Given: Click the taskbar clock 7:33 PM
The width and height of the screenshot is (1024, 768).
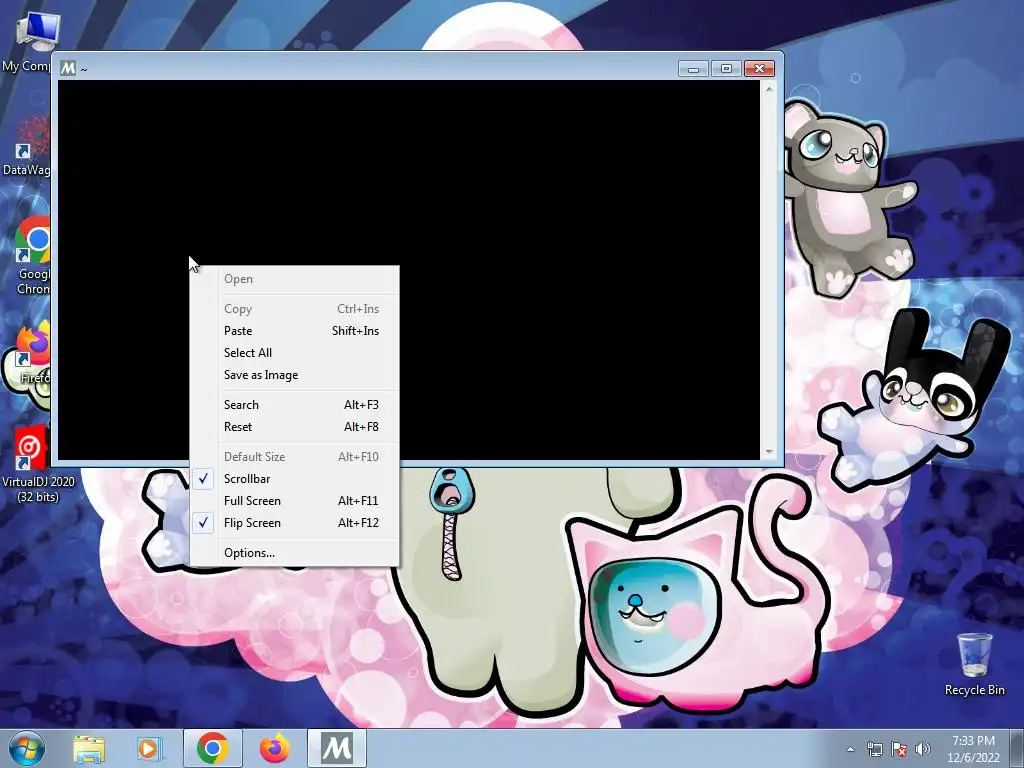Looking at the screenshot, I should (973, 741).
